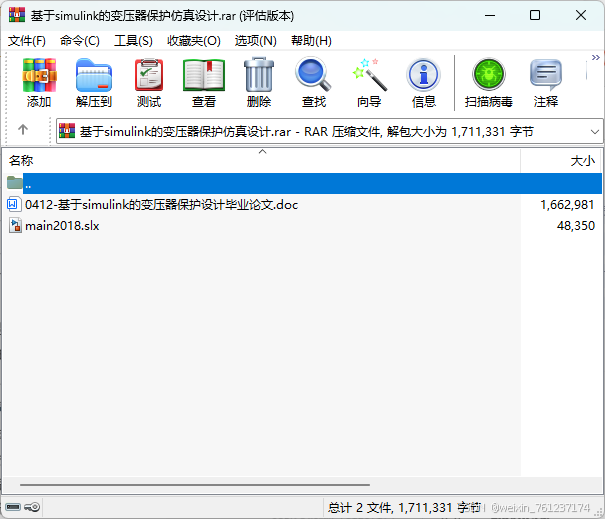Click the status bar total 2 文件 text
Screen dimensions: 605x519
click(404, 507)
